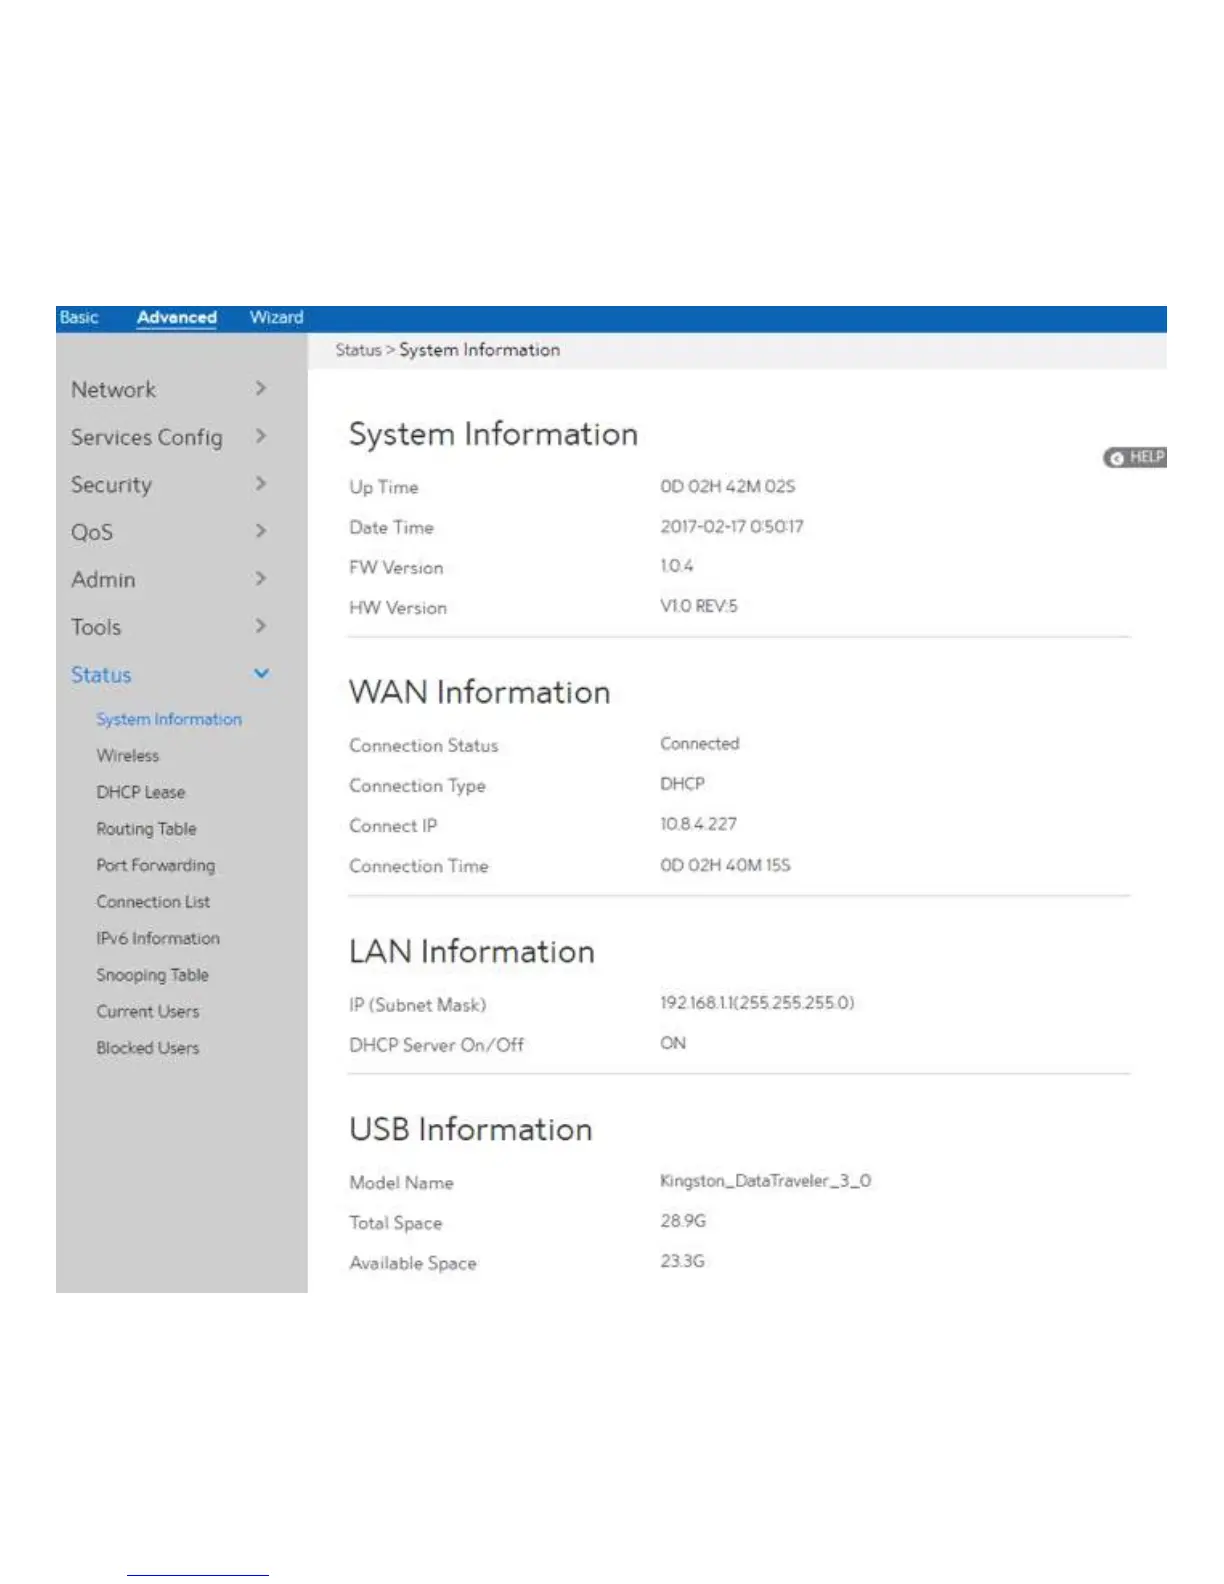Click the Kingston_DataTraveler_3_0 model name

[x=766, y=1181]
